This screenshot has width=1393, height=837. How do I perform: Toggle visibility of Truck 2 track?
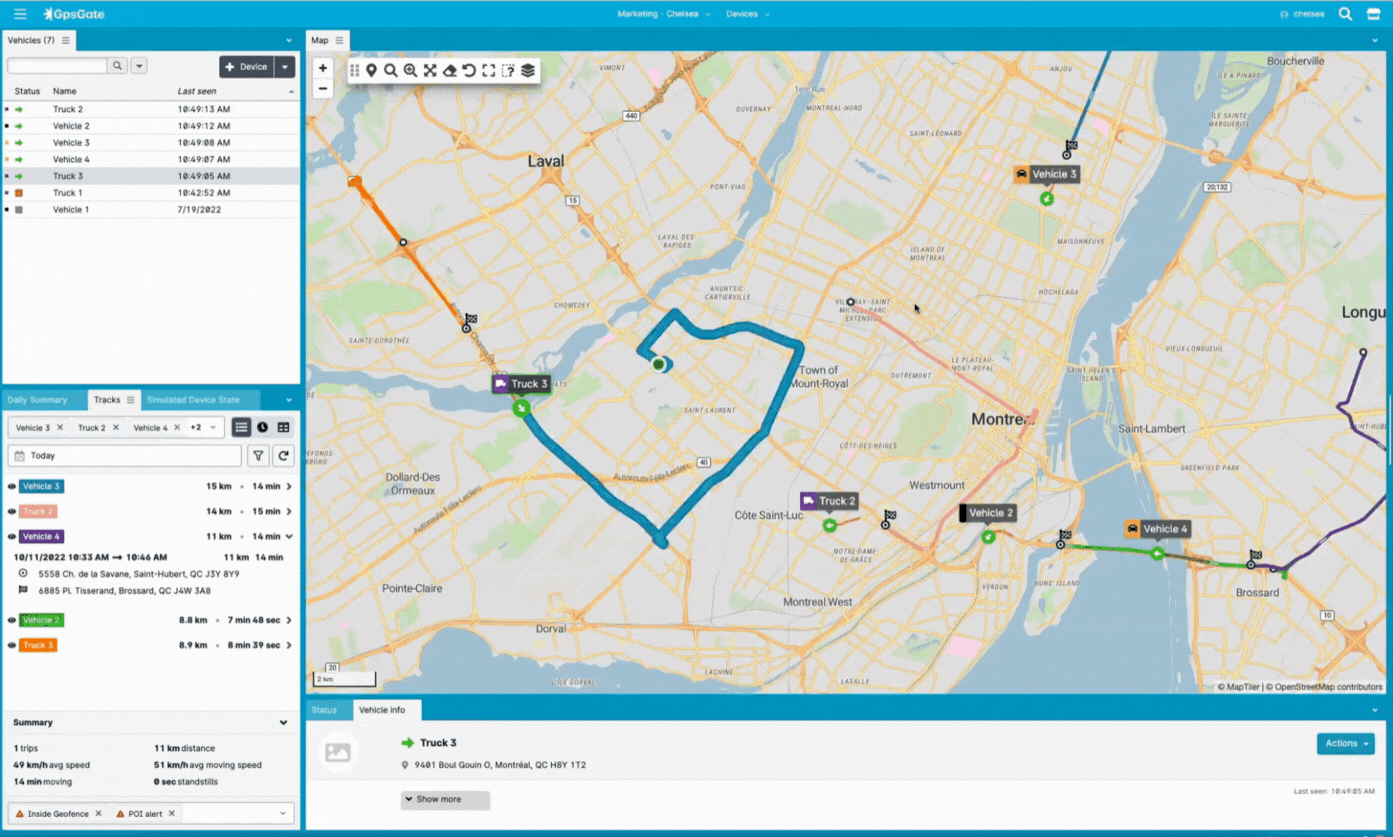[12, 511]
